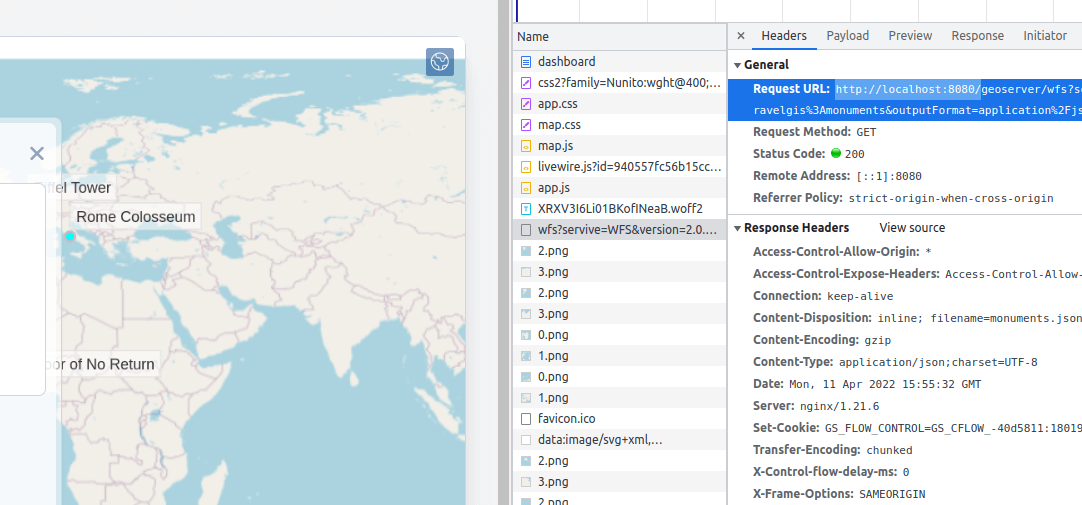Select the favicon.ico request
This screenshot has height=505, width=1082.
[566, 419]
